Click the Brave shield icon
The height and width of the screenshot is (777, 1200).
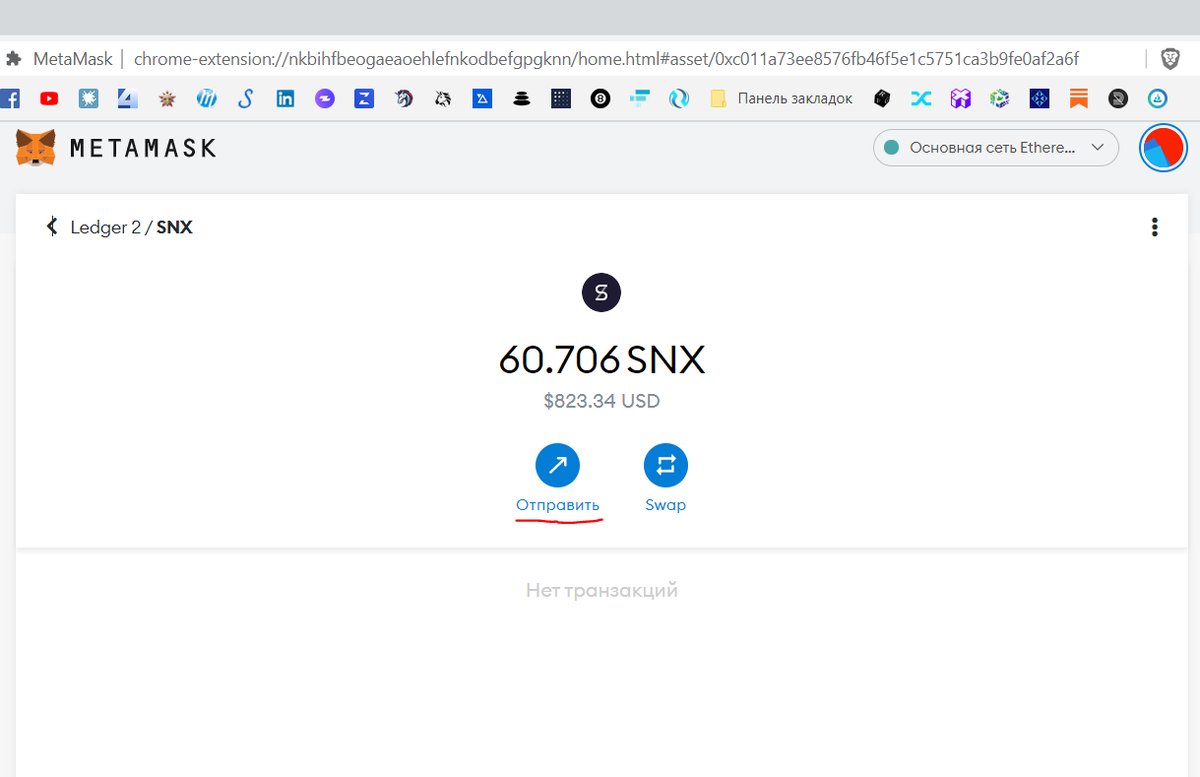tap(1170, 59)
